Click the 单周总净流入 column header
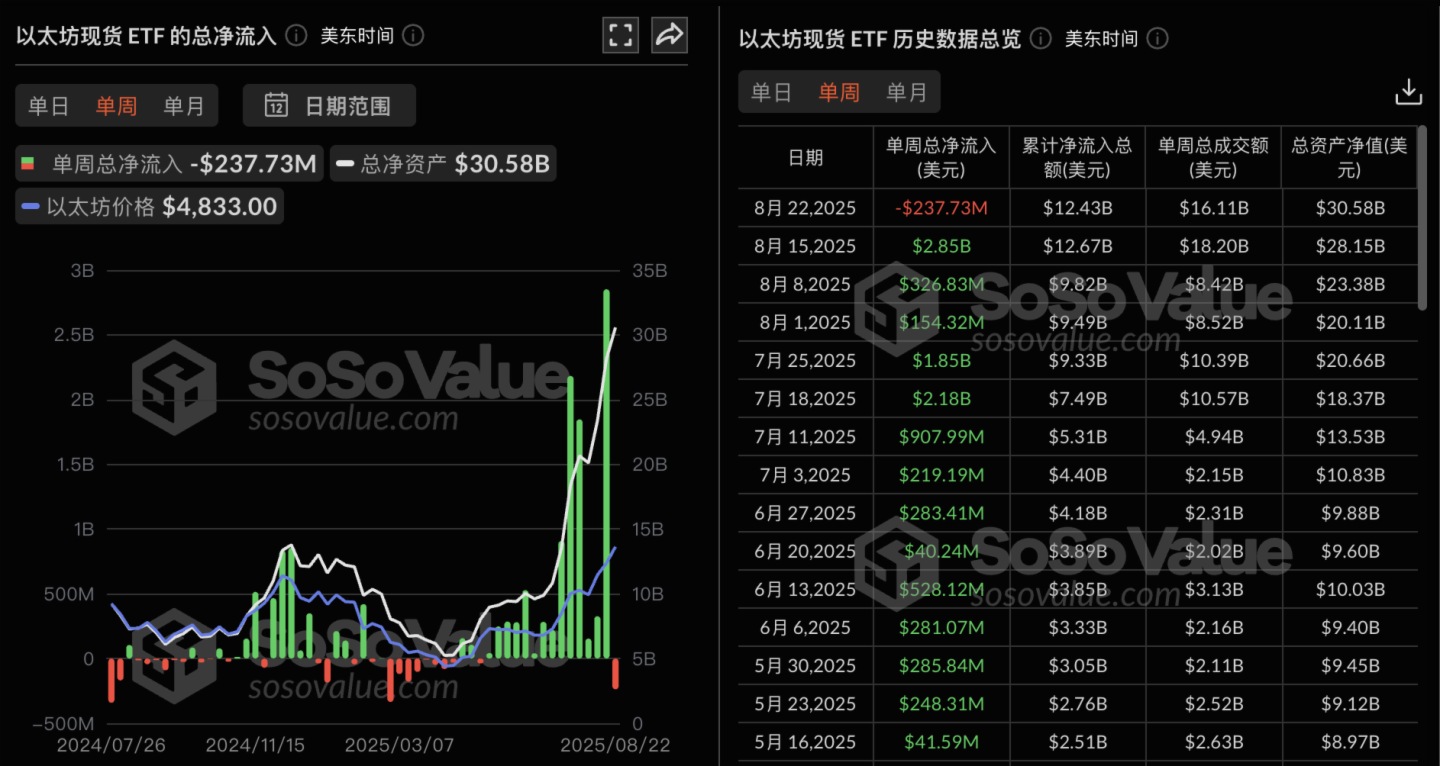 pyautogui.click(x=941, y=157)
